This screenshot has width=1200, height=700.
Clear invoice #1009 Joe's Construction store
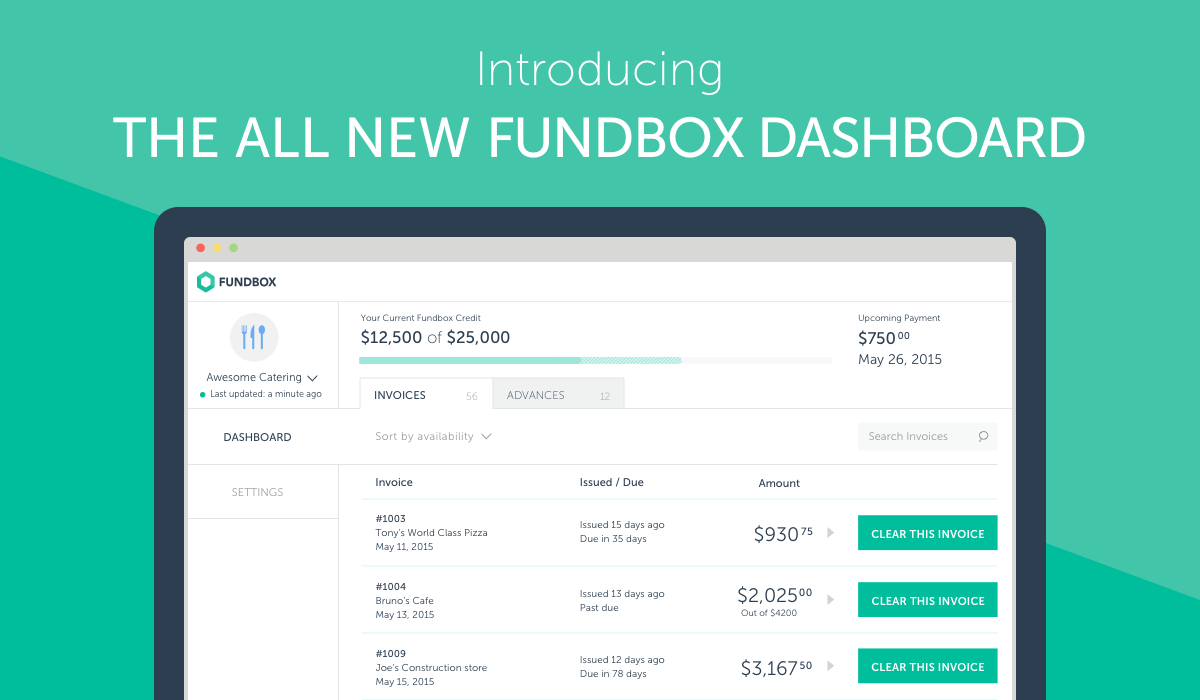(x=928, y=667)
